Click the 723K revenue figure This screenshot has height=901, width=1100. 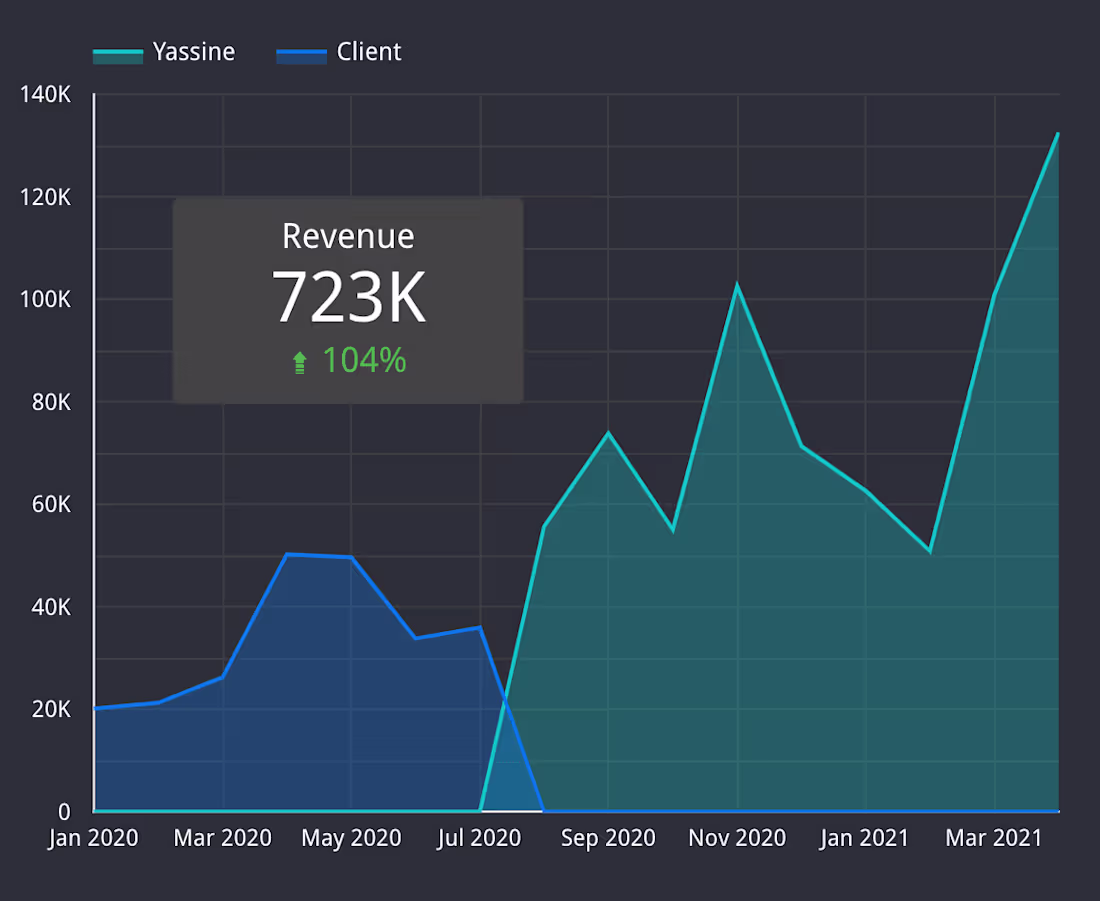pos(349,295)
